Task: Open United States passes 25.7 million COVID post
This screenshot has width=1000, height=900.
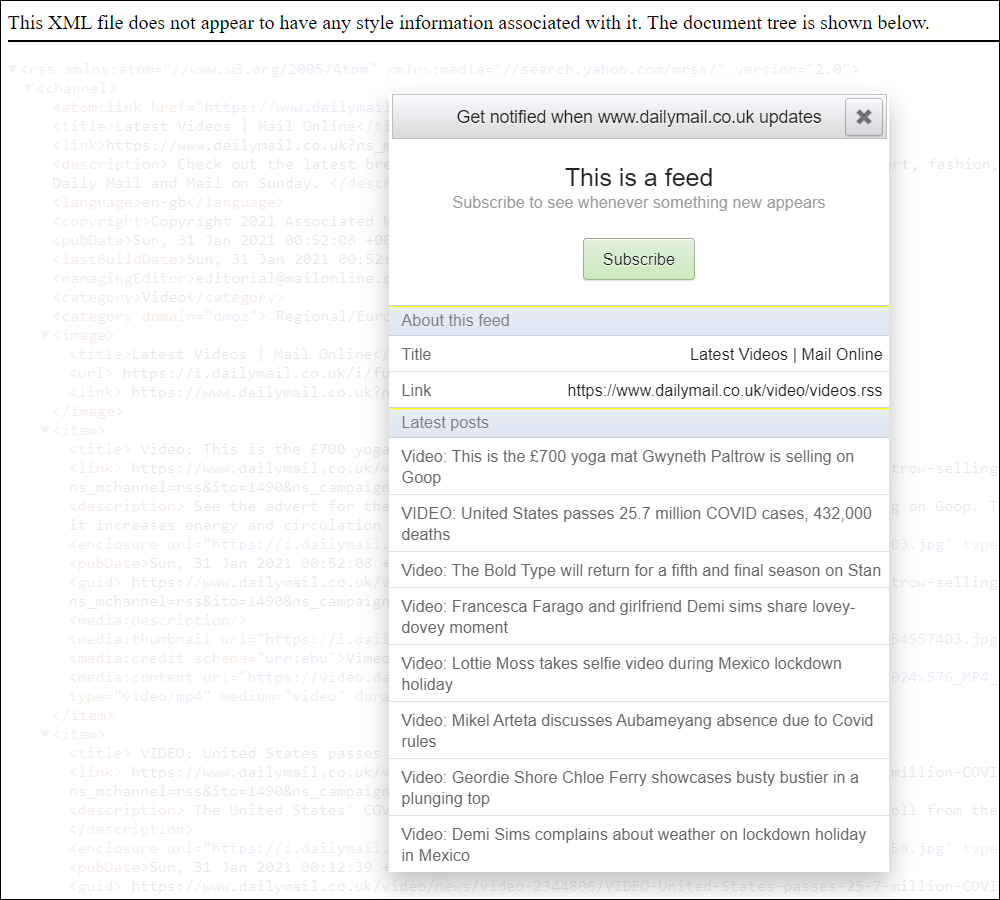Action: click(638, 524)
